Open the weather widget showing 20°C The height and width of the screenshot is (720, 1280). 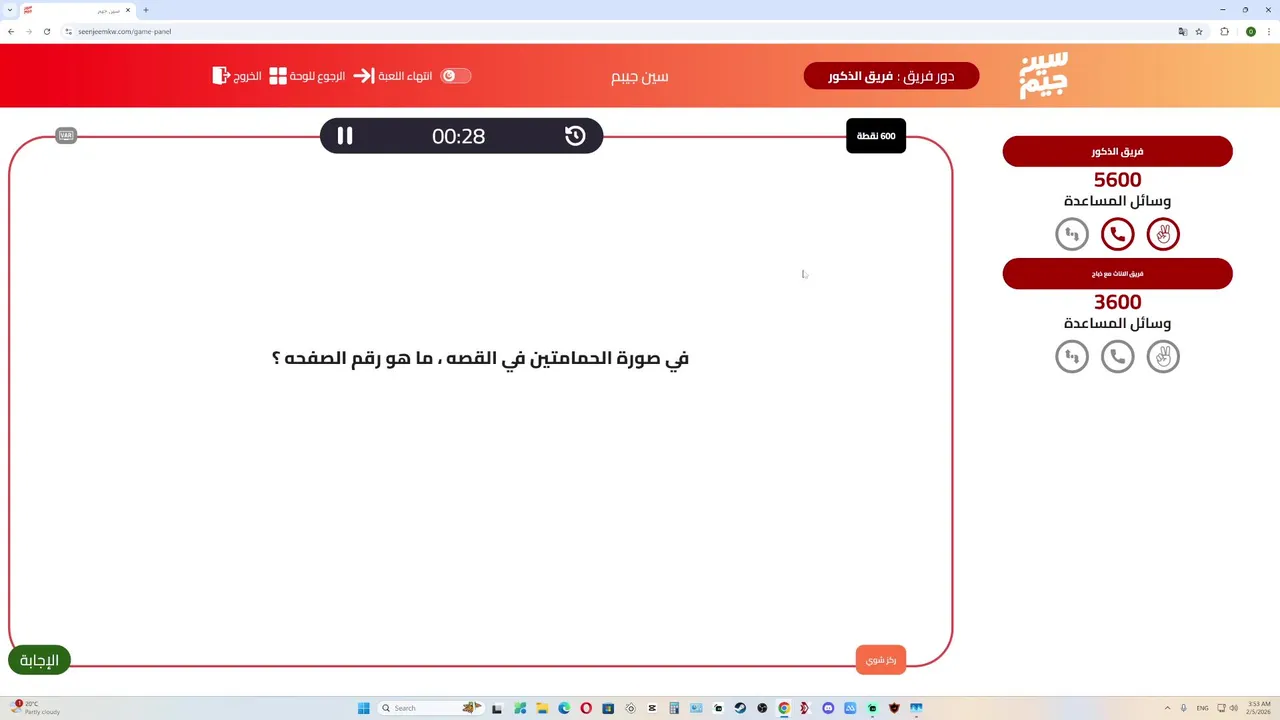point(35,708)
